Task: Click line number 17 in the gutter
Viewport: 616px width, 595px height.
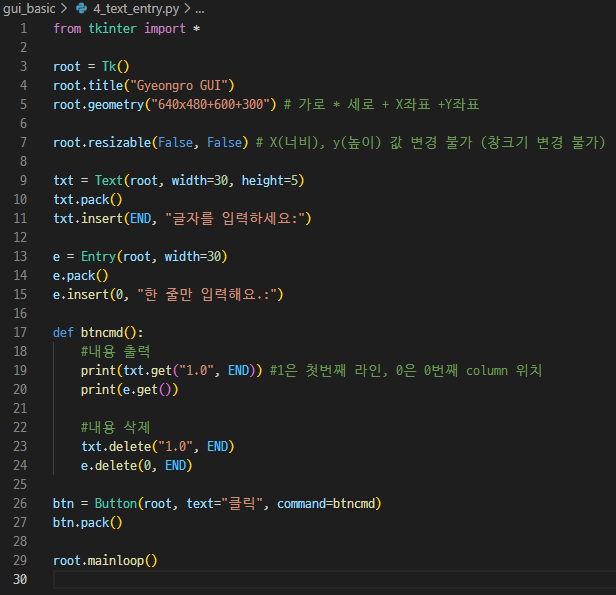Action: tap(20, 332)
